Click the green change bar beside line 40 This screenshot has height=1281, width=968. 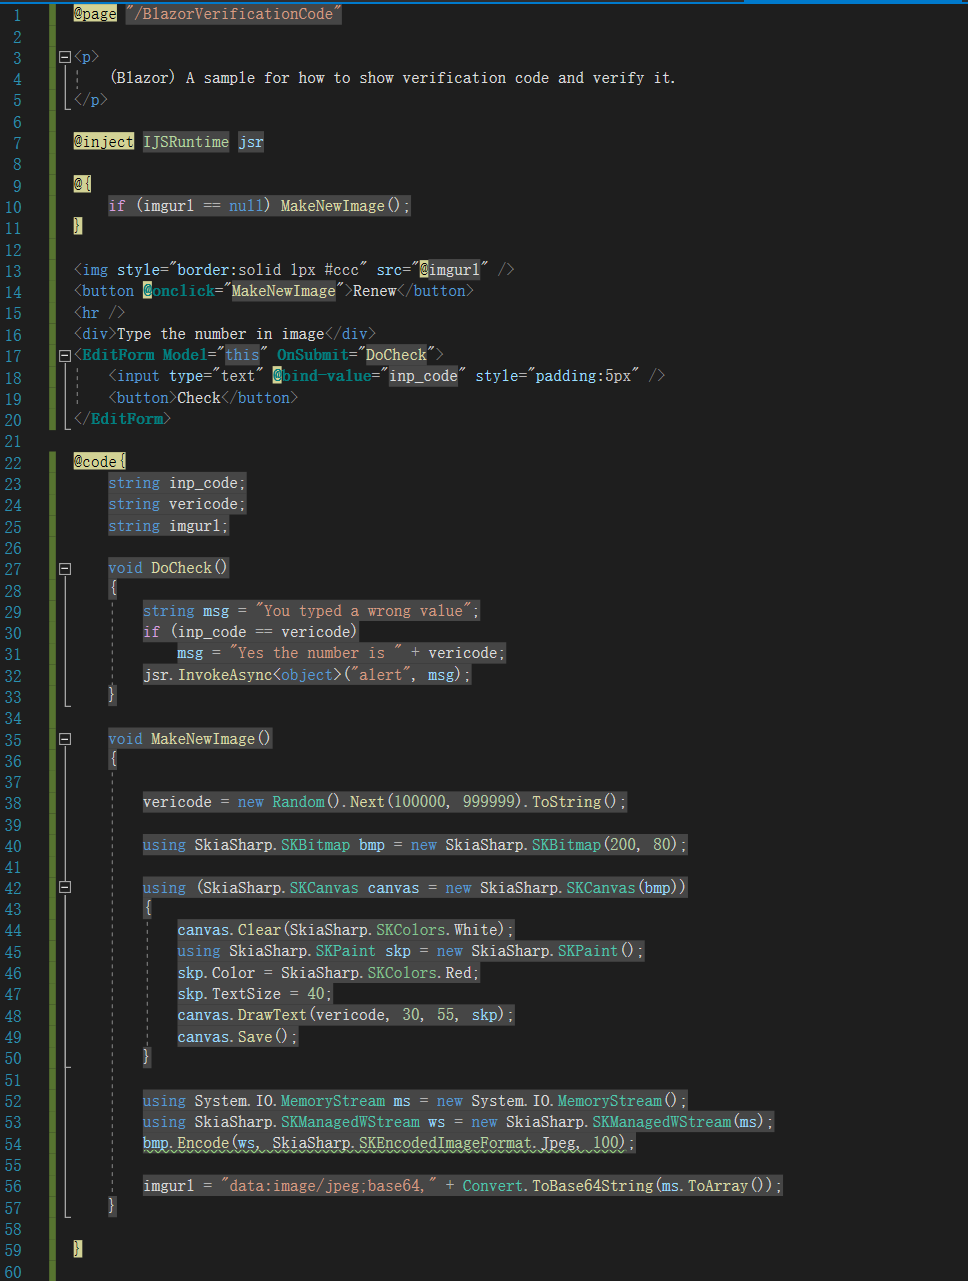[x=51, y=845]
